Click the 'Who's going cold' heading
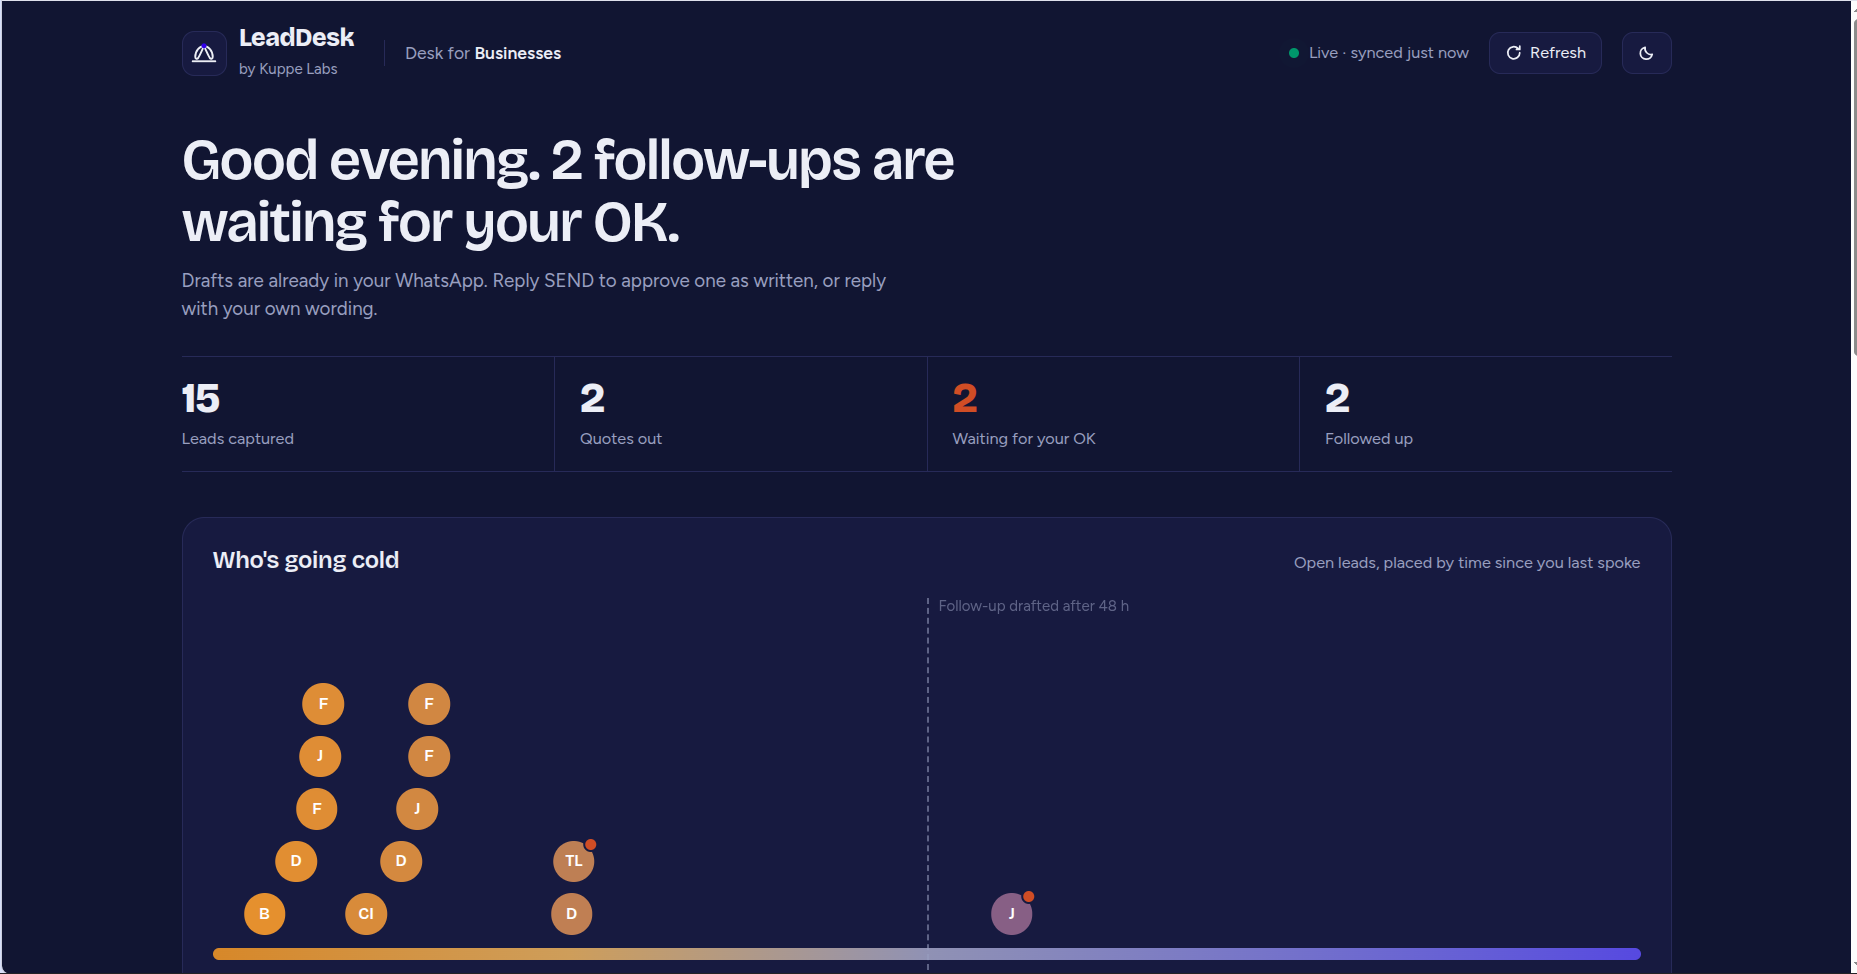The width and height of the screenshot is (1857, 974). click(306, 560)
